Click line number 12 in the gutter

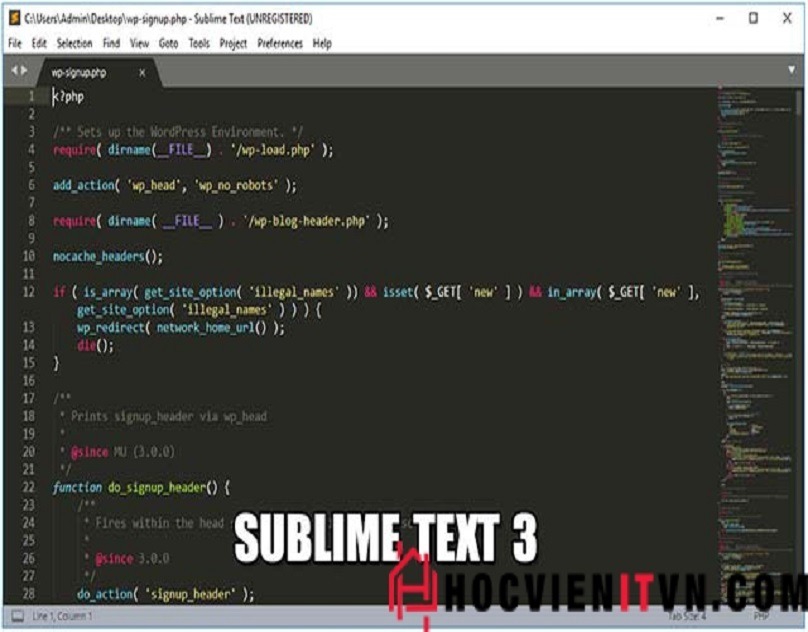click(27, 290)
